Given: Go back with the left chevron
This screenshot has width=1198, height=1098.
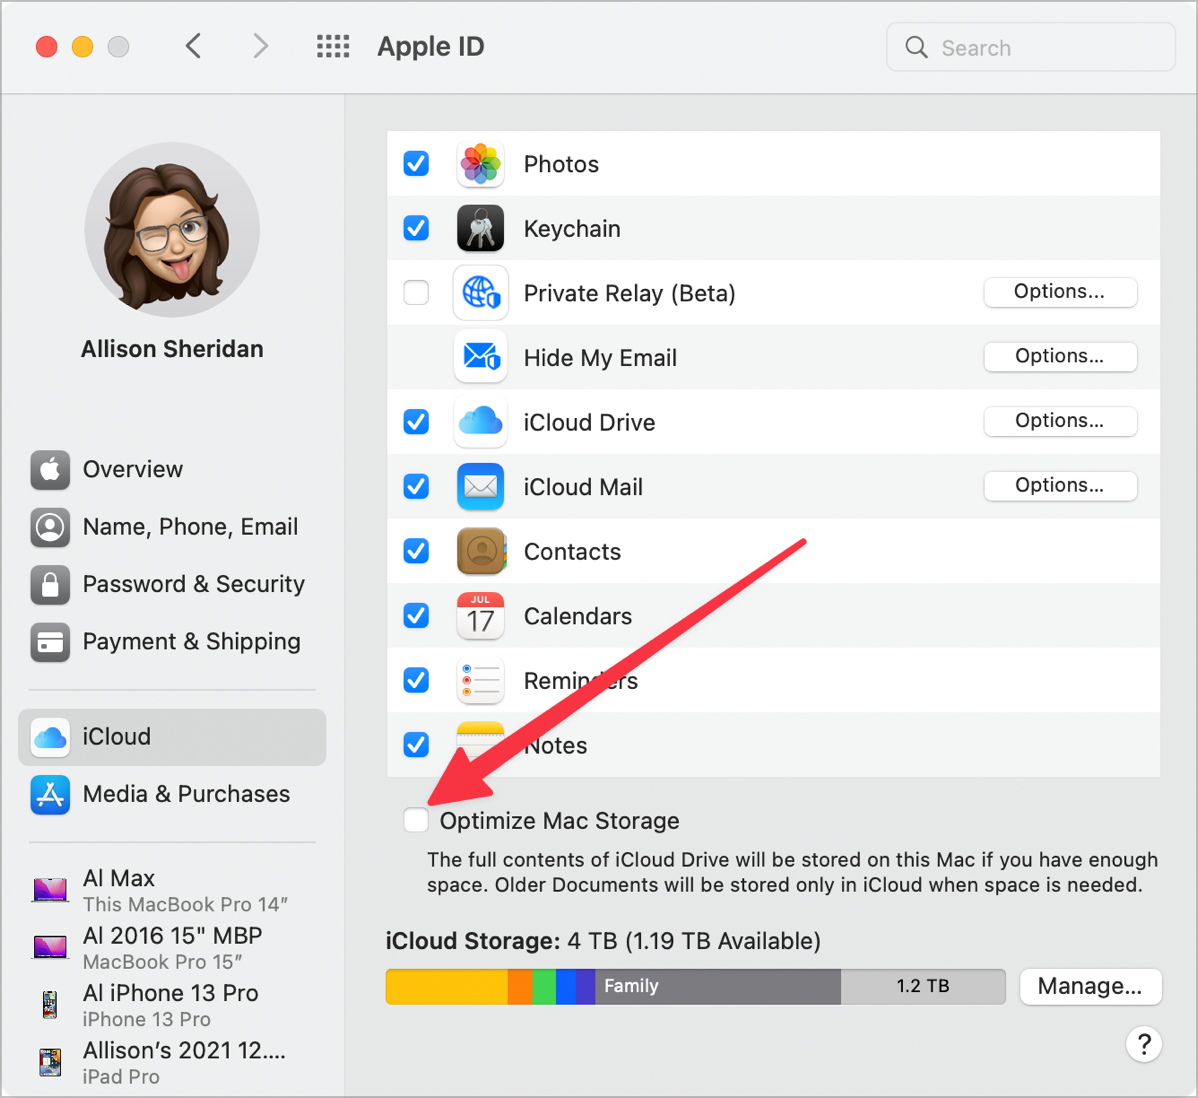Looking at the screenshot, I should pos(194,46).
